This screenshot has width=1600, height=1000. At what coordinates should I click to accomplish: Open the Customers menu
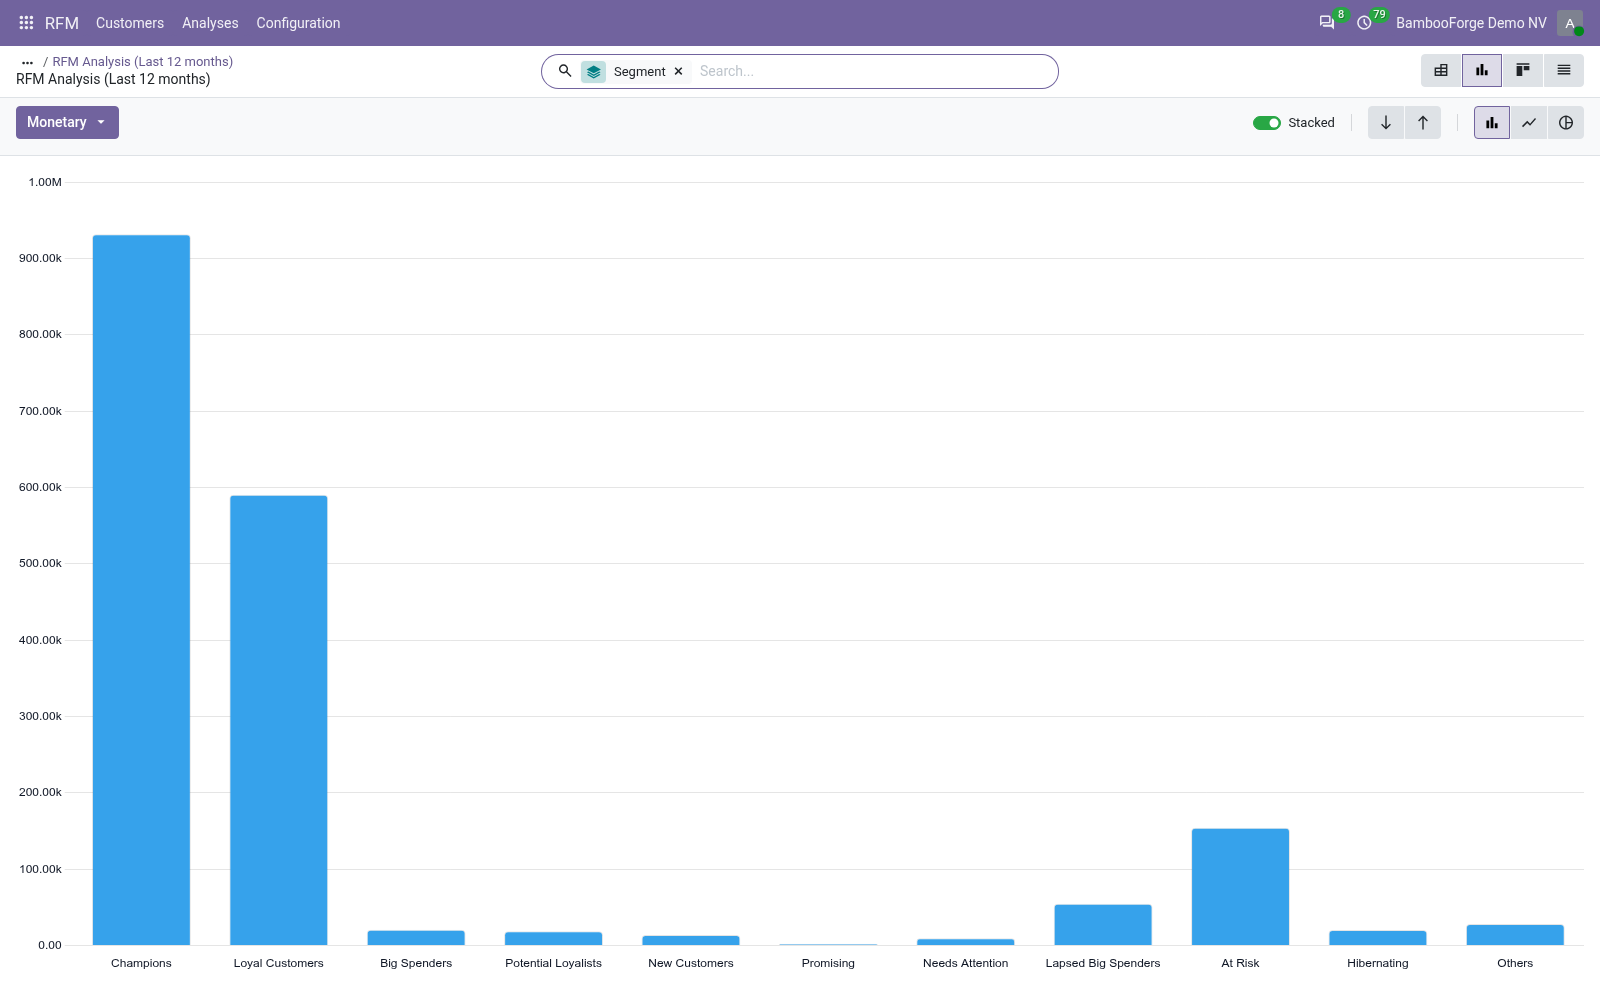(130, 22)
